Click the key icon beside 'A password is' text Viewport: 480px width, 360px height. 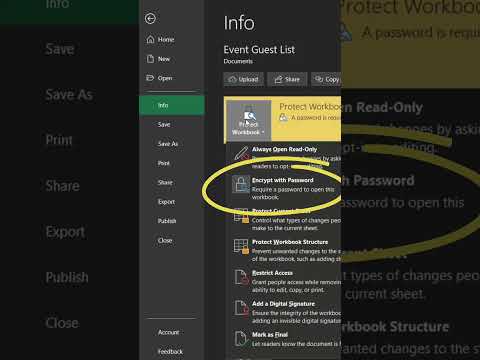pos(283,117)
